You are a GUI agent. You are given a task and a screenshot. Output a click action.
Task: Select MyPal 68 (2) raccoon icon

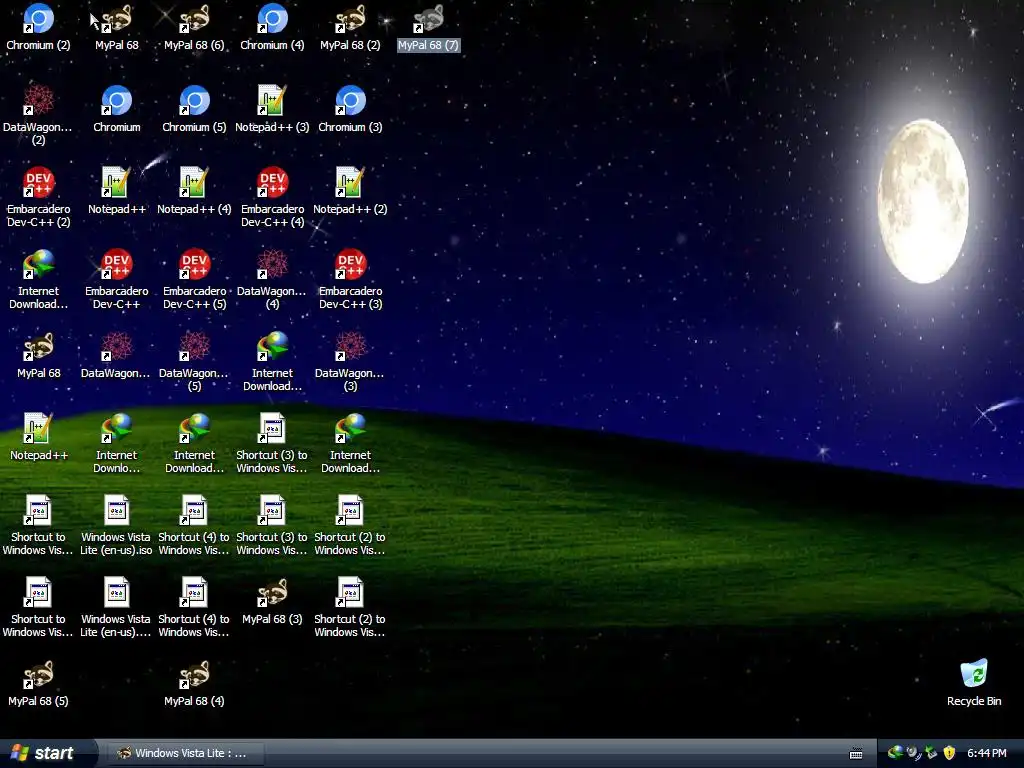(350, 27)
